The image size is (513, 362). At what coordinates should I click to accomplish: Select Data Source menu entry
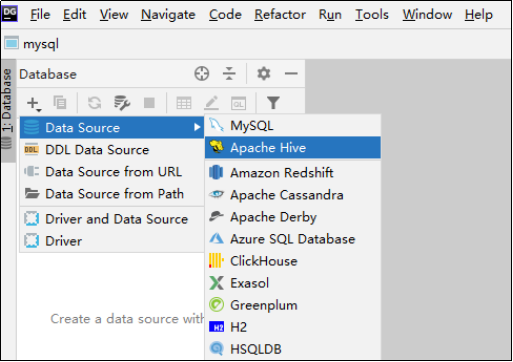coord(112,128)
